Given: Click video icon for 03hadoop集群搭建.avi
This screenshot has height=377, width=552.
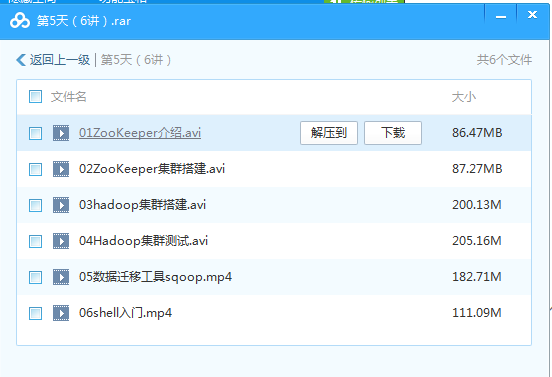Looking at the screenshot, I should 61,205.
